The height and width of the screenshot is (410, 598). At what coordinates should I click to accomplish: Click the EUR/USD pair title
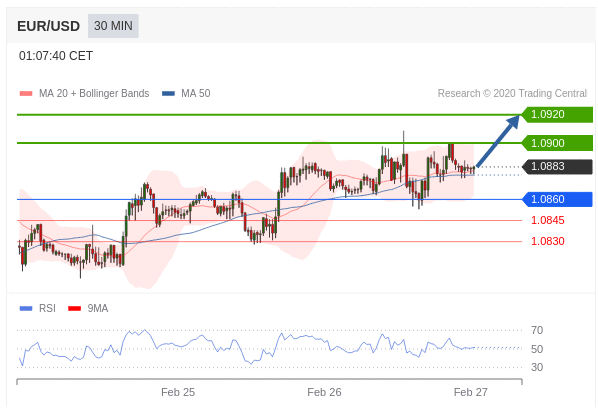pos(48,26)
